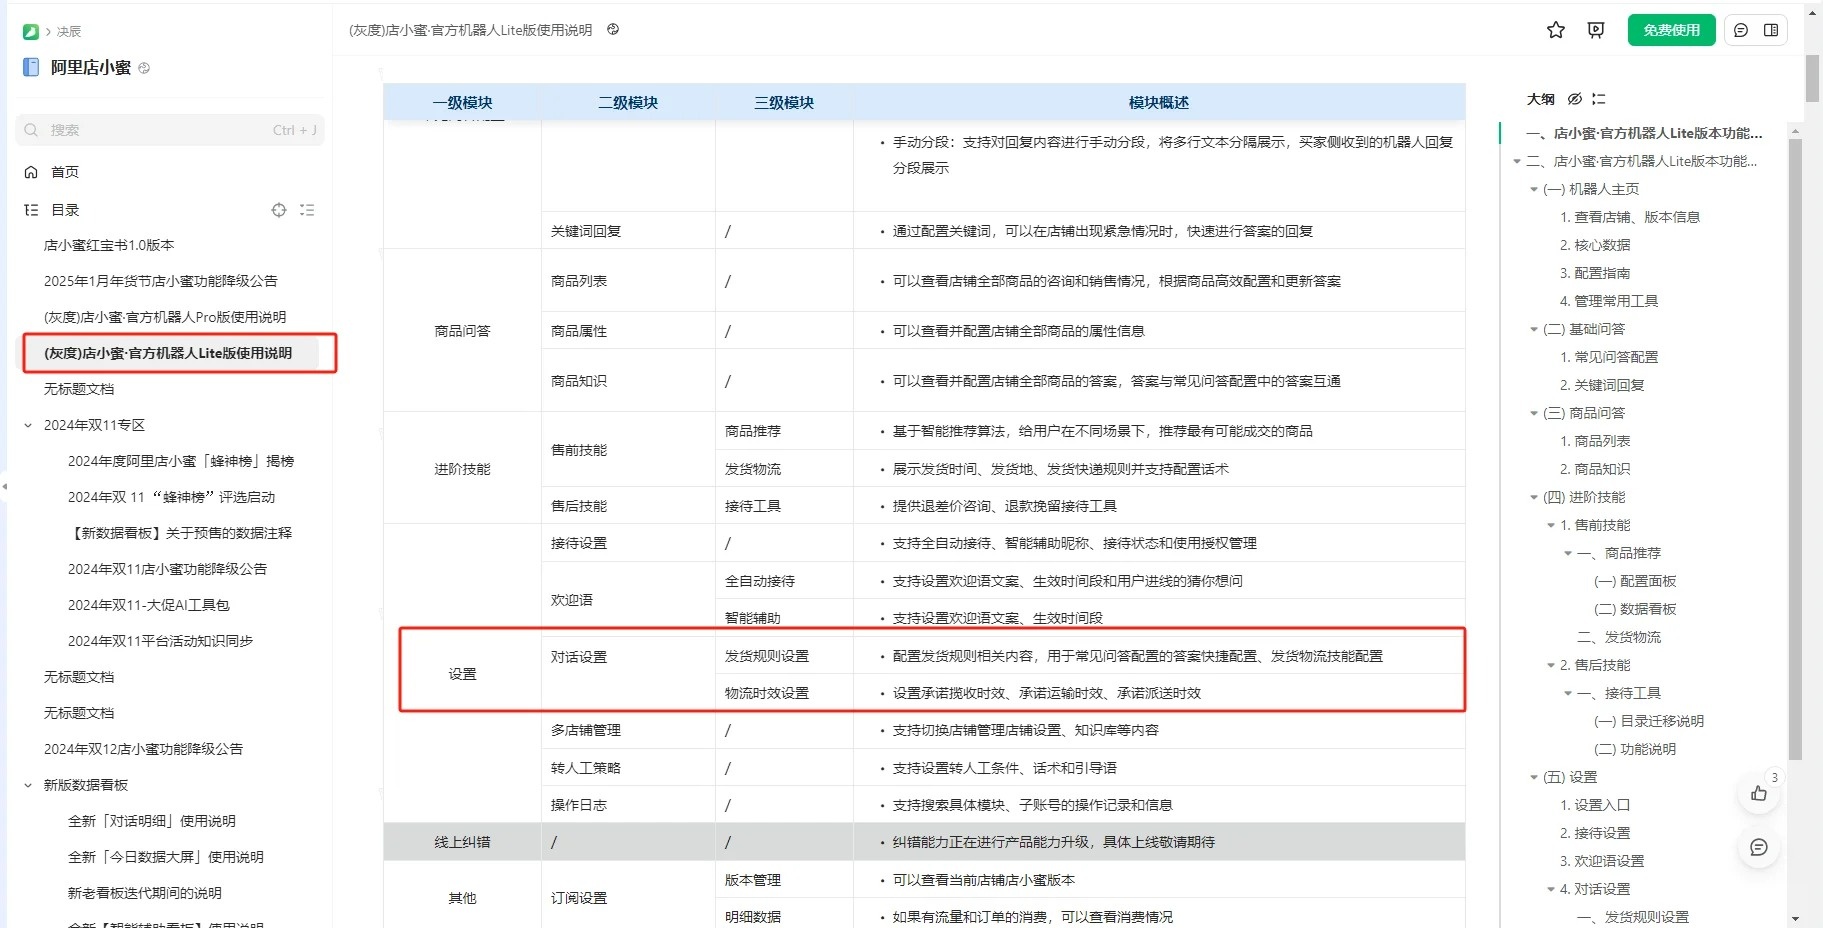Collapse outline node (三) 商品问答
Viewport: 1823px width, 928px height.
(1534, 413)
